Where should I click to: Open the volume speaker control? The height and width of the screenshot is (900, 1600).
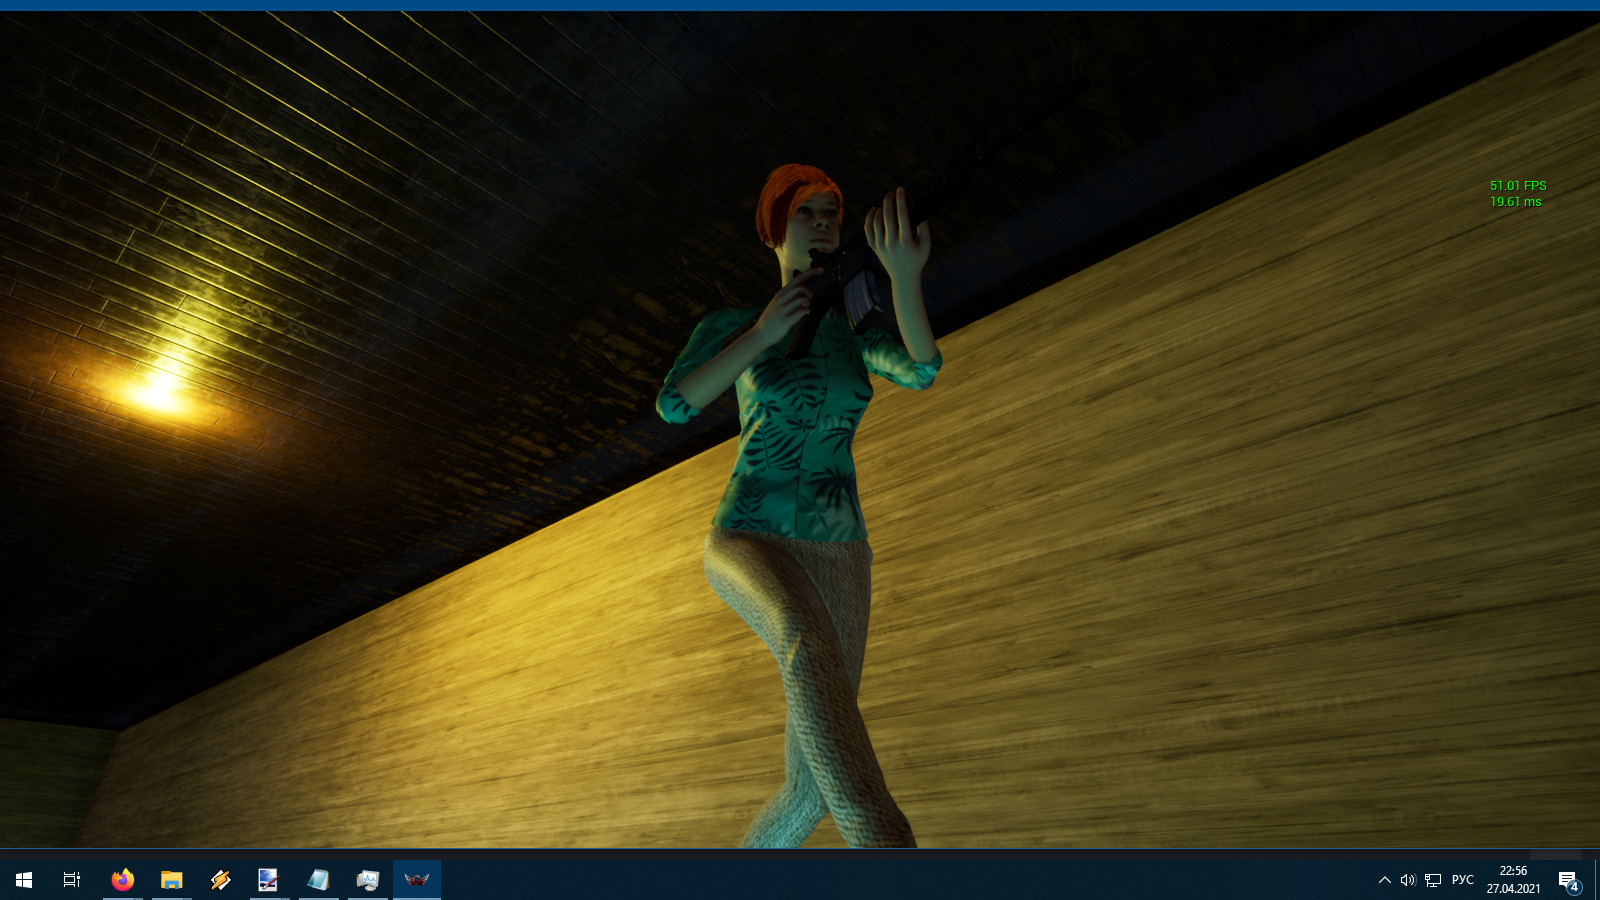[x=1408, y=880]
